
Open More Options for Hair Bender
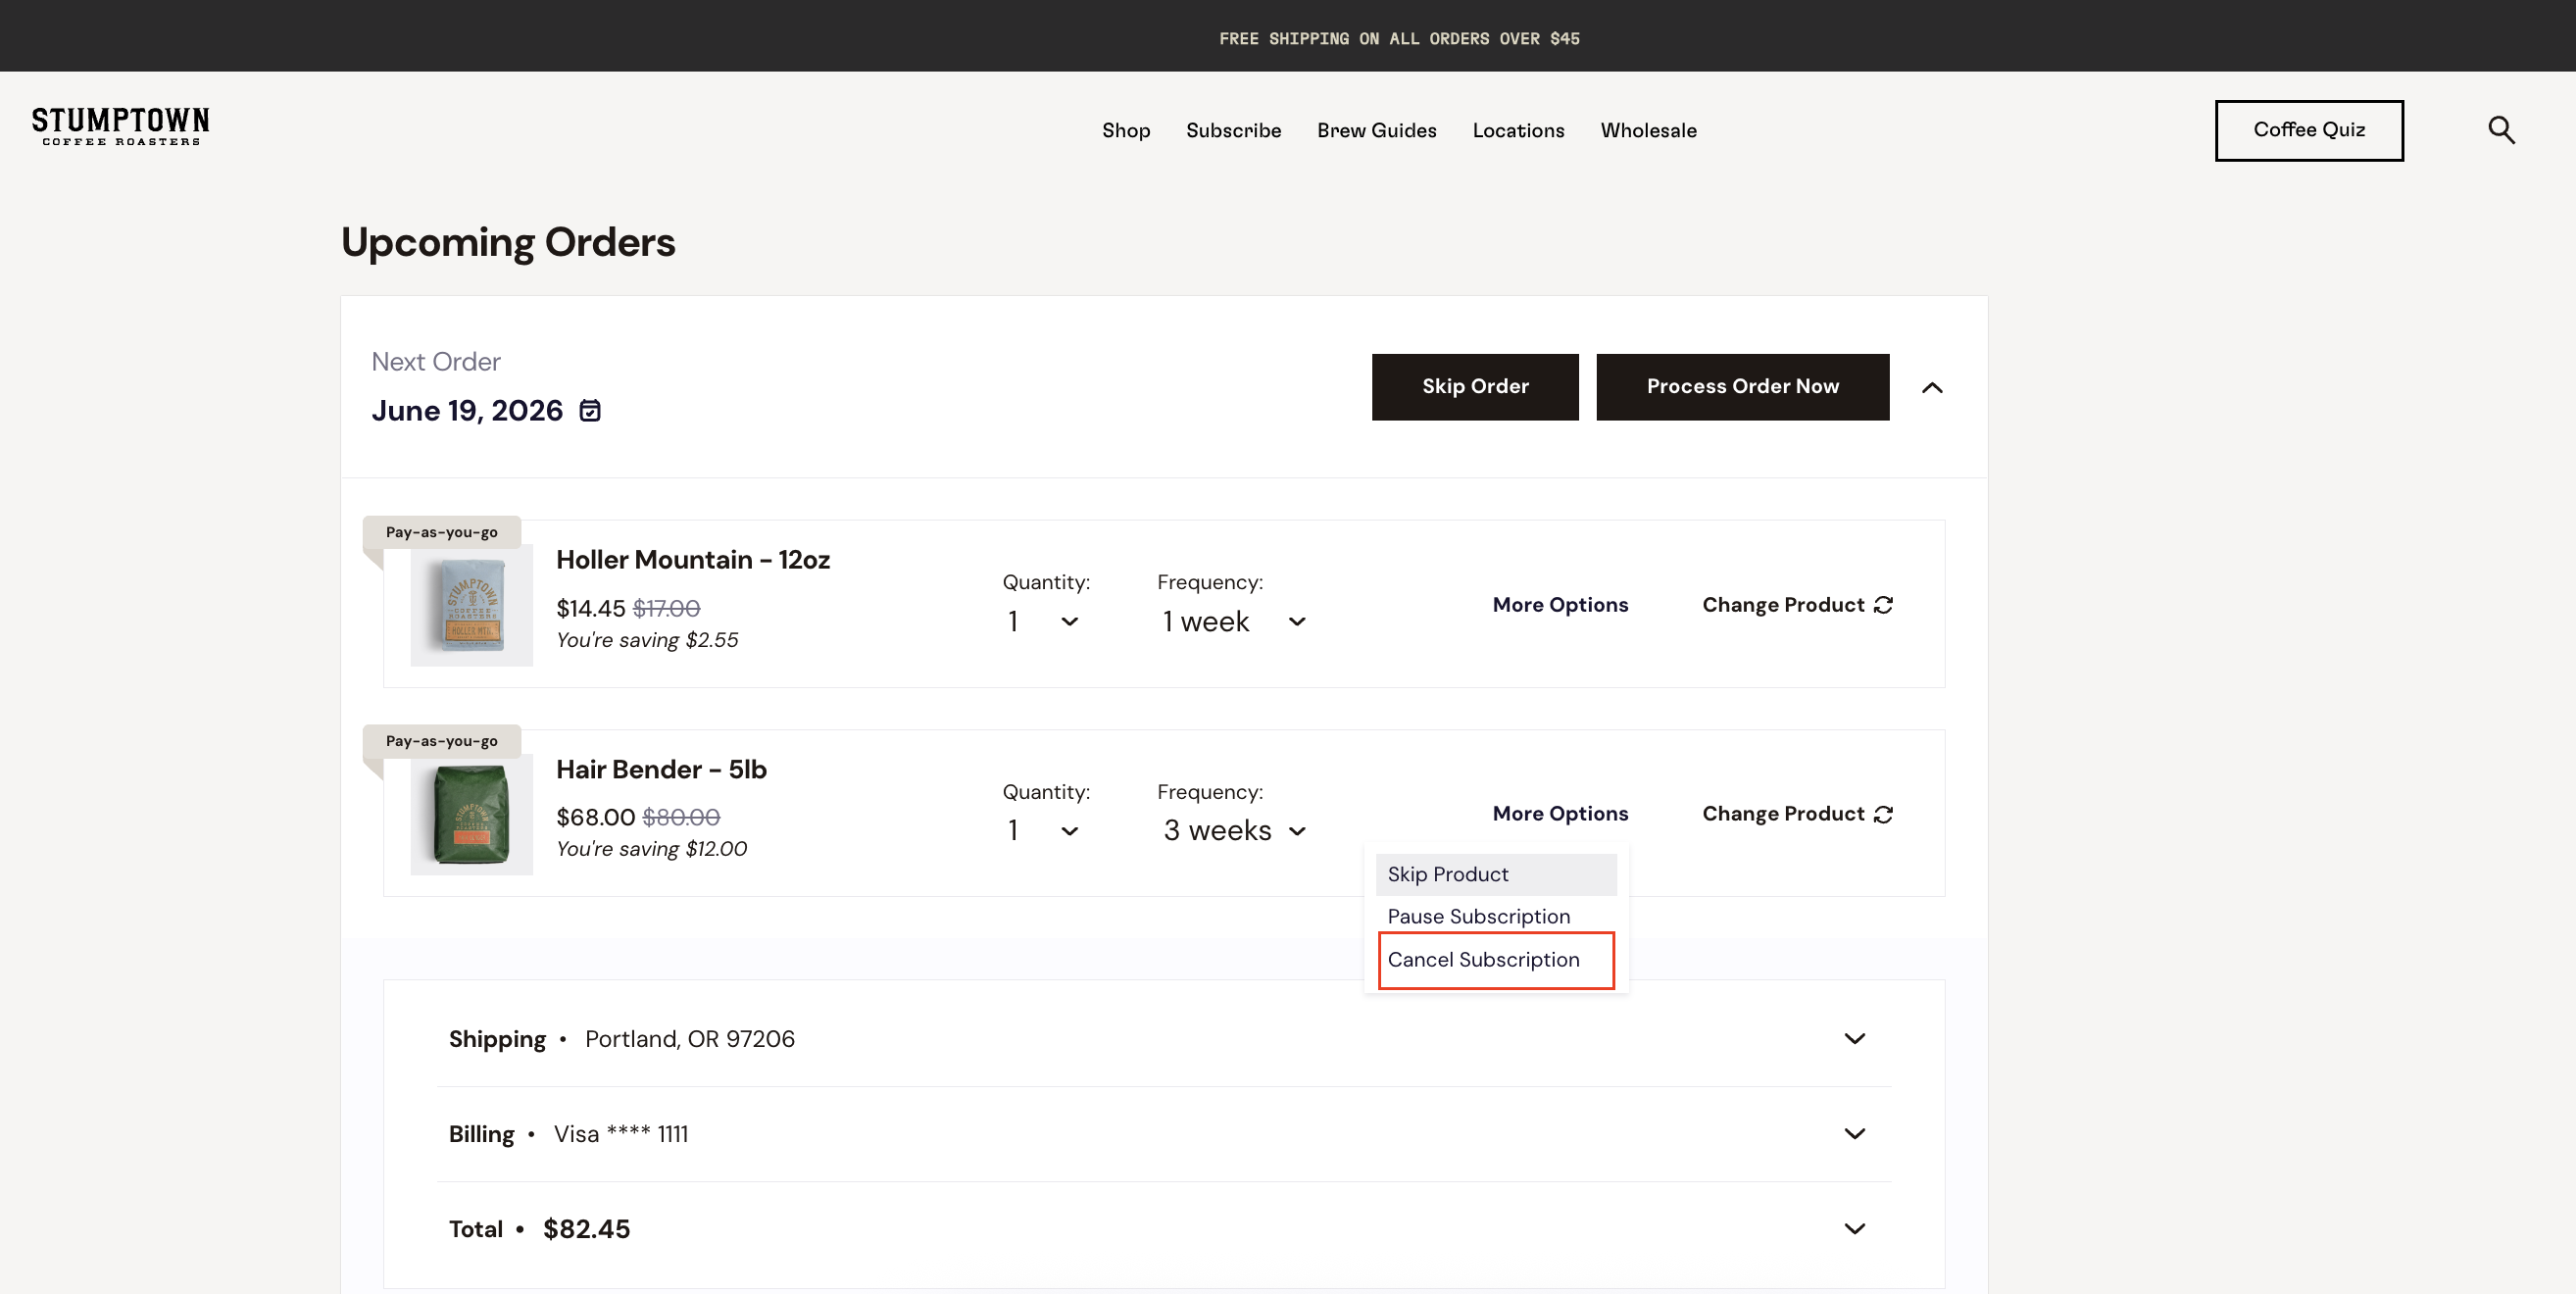pos(1560,814)
